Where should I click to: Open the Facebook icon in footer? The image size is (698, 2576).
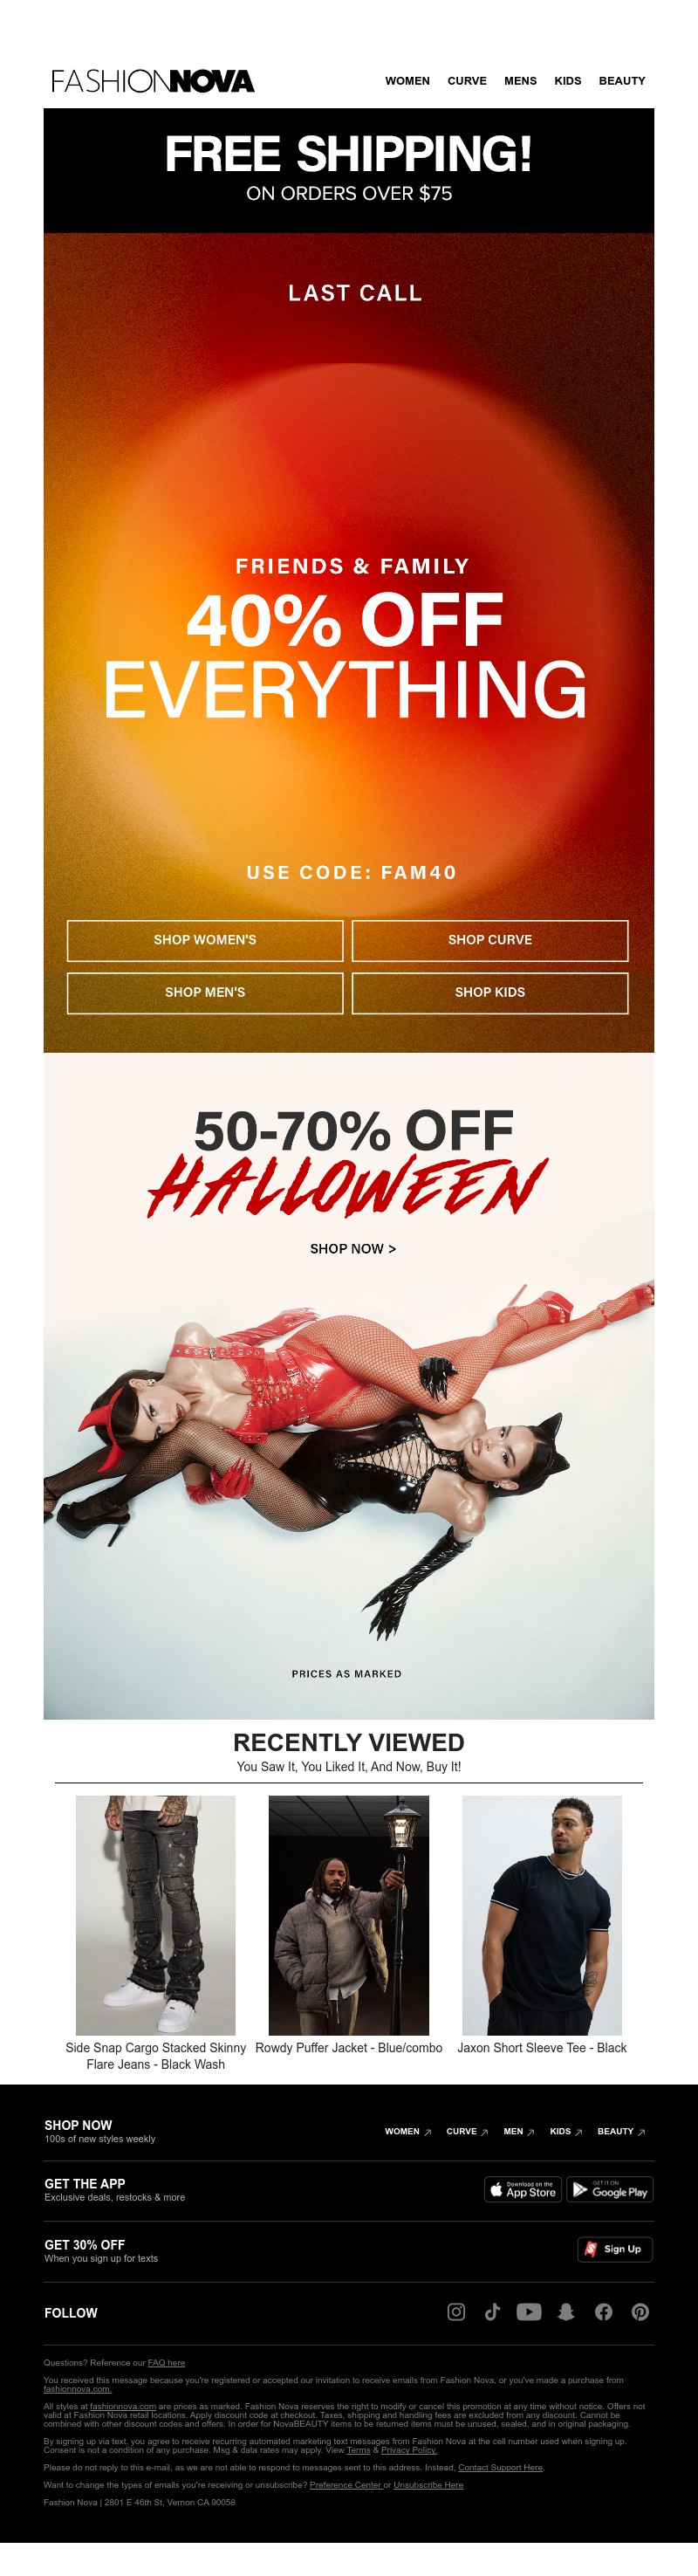[x=603, y=2311]
